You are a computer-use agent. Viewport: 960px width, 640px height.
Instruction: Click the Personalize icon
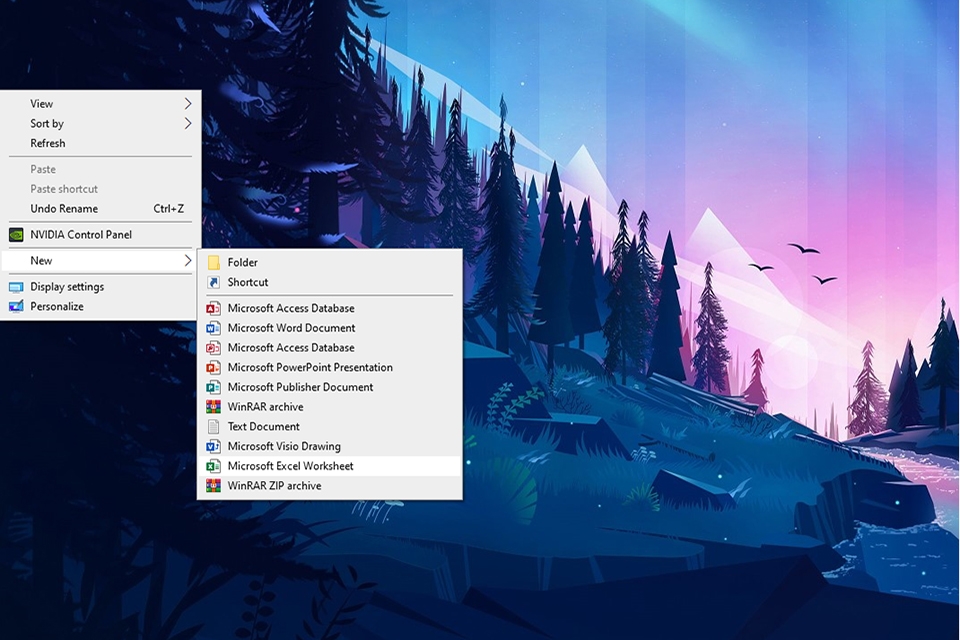16,307
